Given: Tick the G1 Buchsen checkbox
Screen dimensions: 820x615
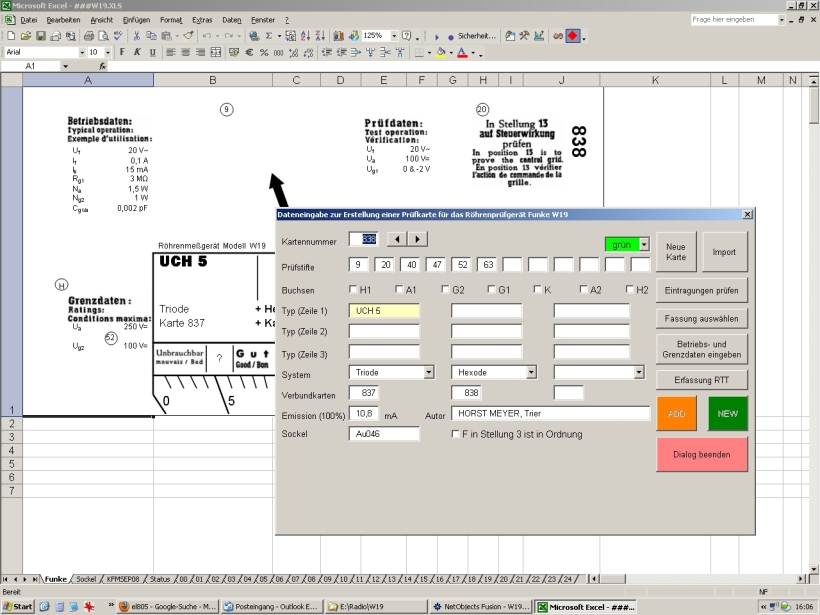Looking at the screenshot, I should coord(491,289).
